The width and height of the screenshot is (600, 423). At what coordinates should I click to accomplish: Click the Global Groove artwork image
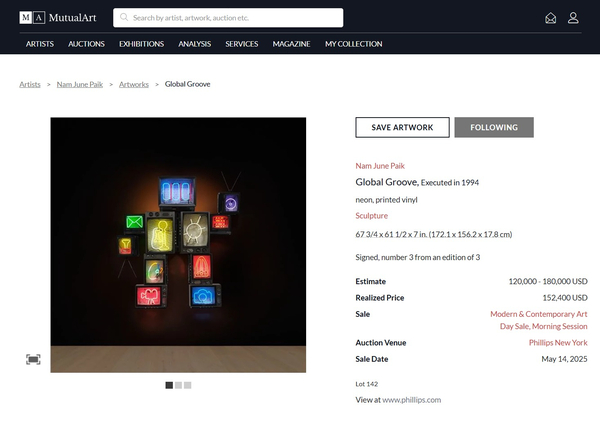tap(178, 245)
